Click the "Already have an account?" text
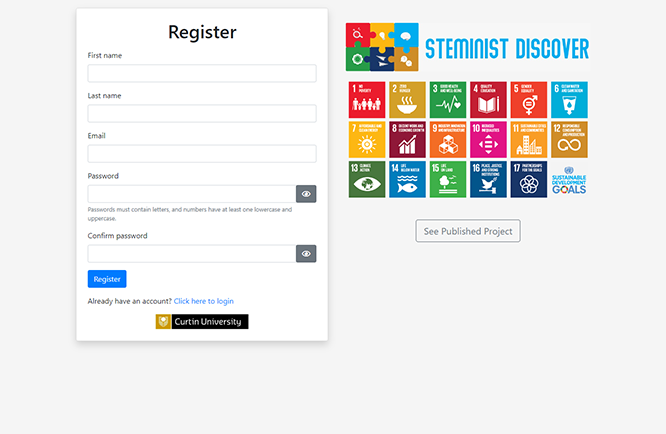The width and height of the screenshot is (666, 434). (130, 301)
